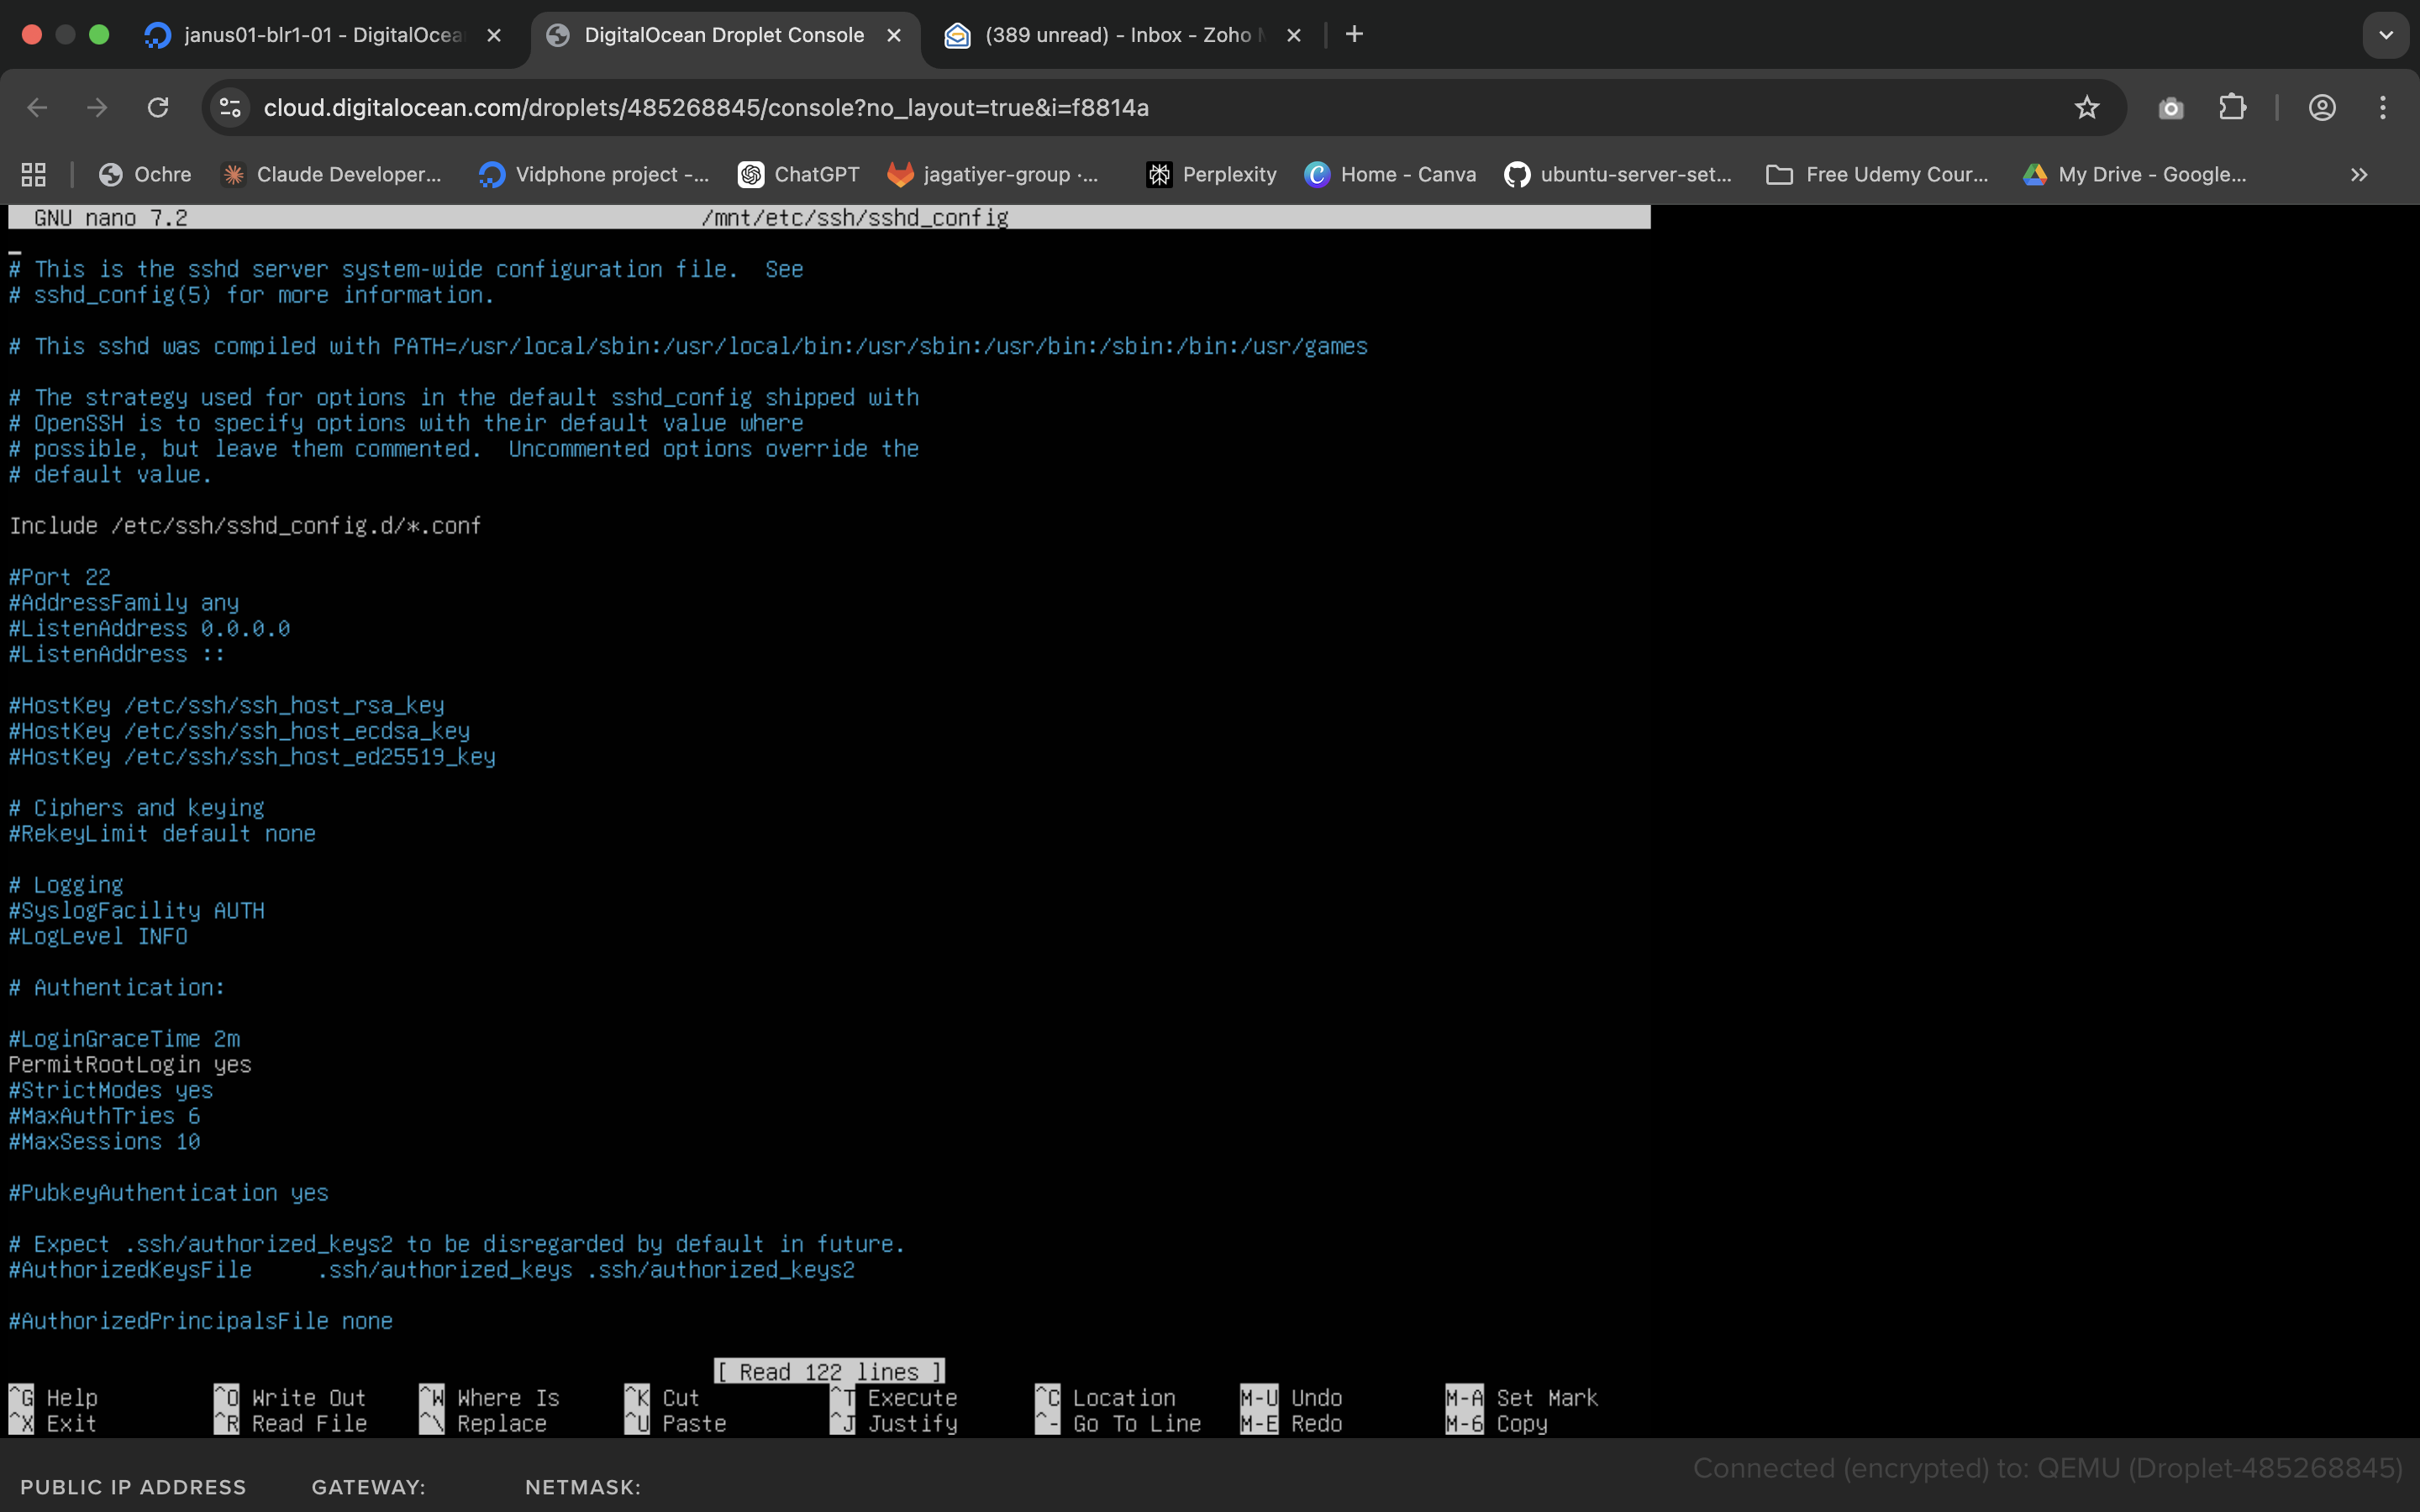Click the browser reload icon
The width and height of the screenshot is (2420, 1512).
pos(158,108)
